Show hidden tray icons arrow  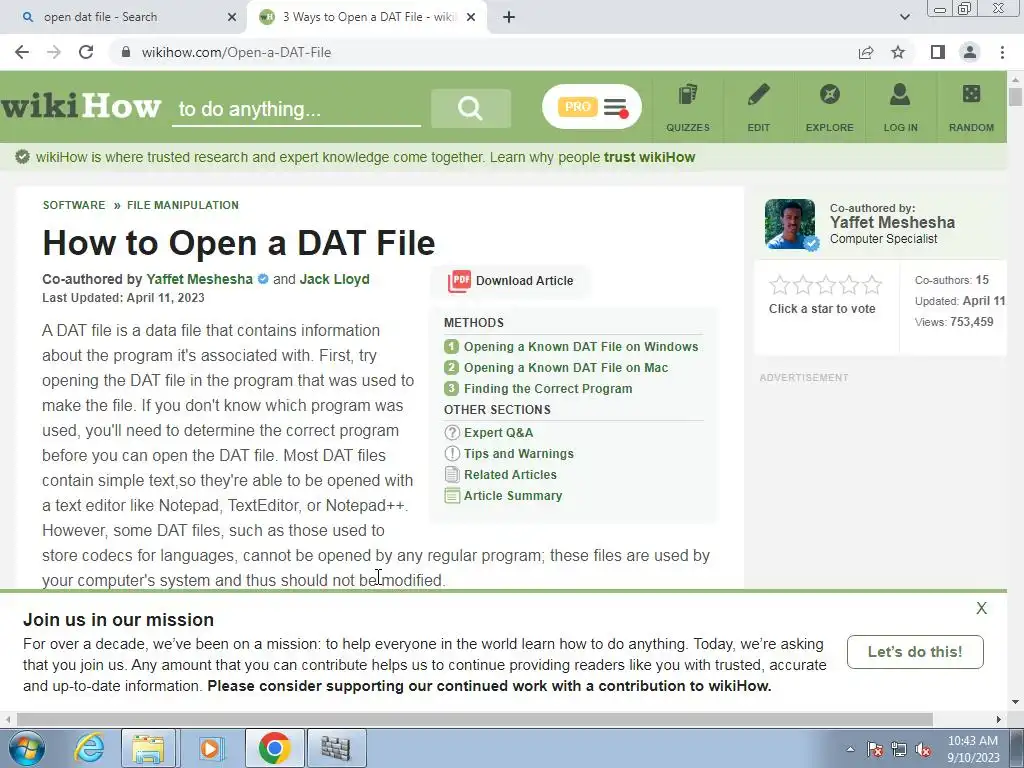(850, 749)
